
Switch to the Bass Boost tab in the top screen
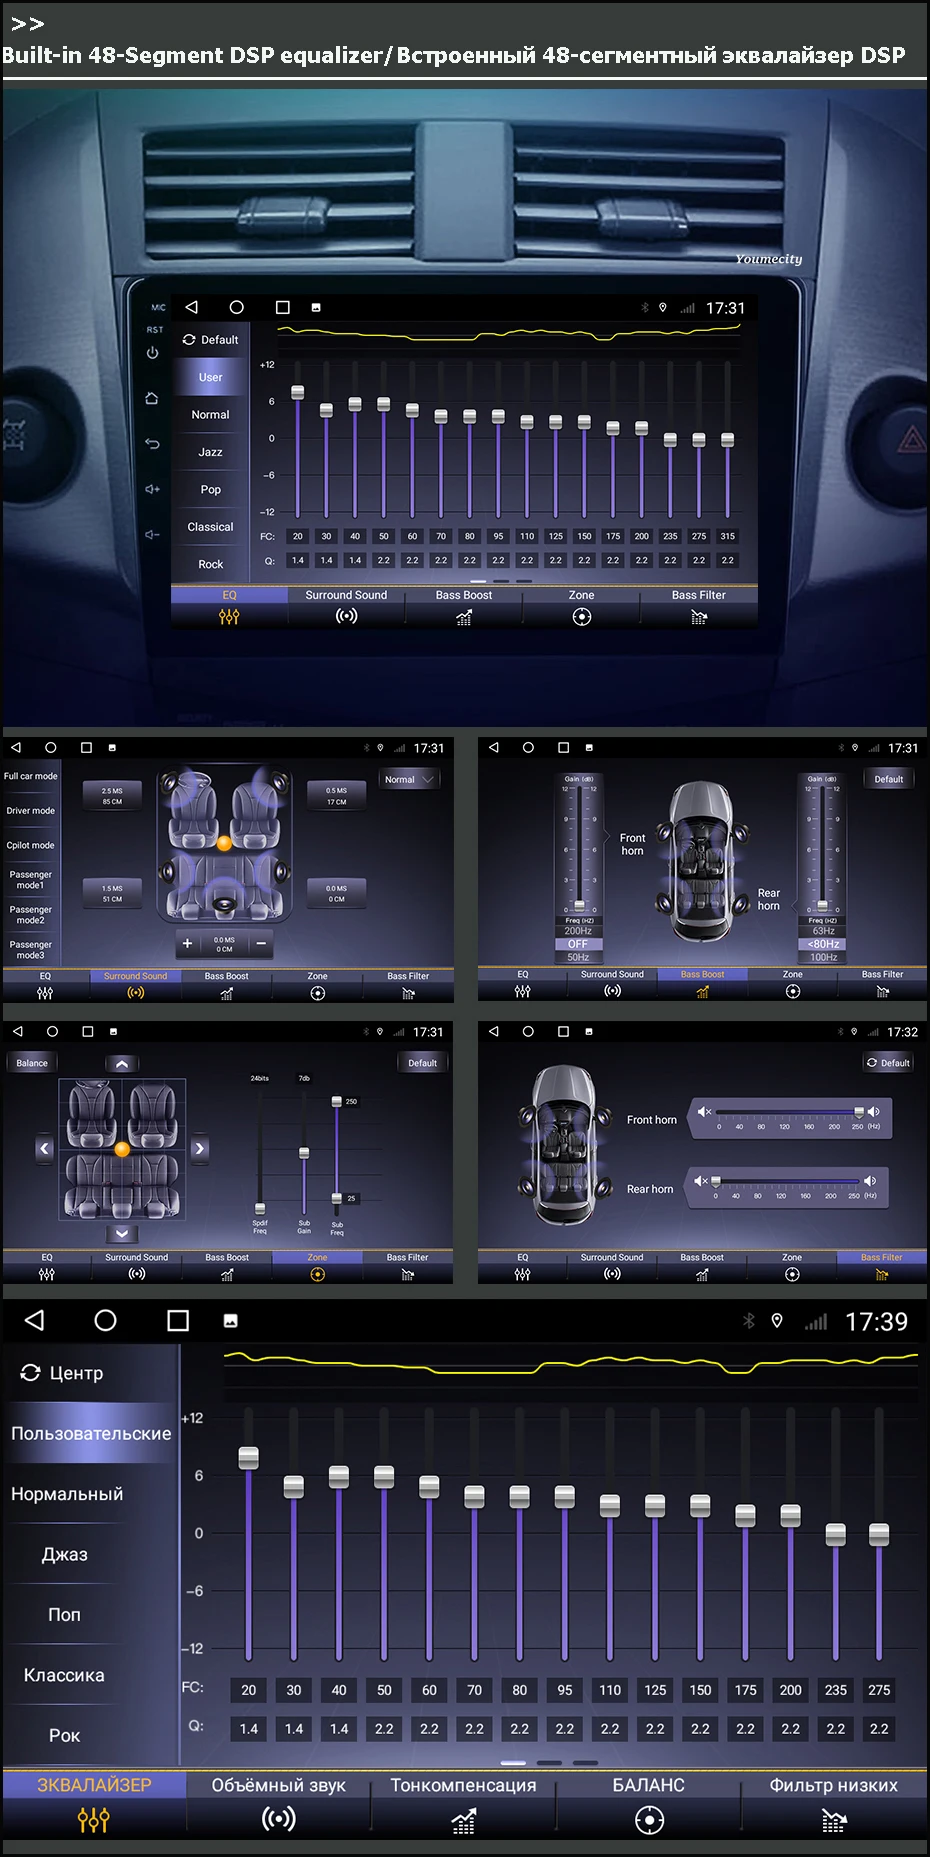point(464,595)
